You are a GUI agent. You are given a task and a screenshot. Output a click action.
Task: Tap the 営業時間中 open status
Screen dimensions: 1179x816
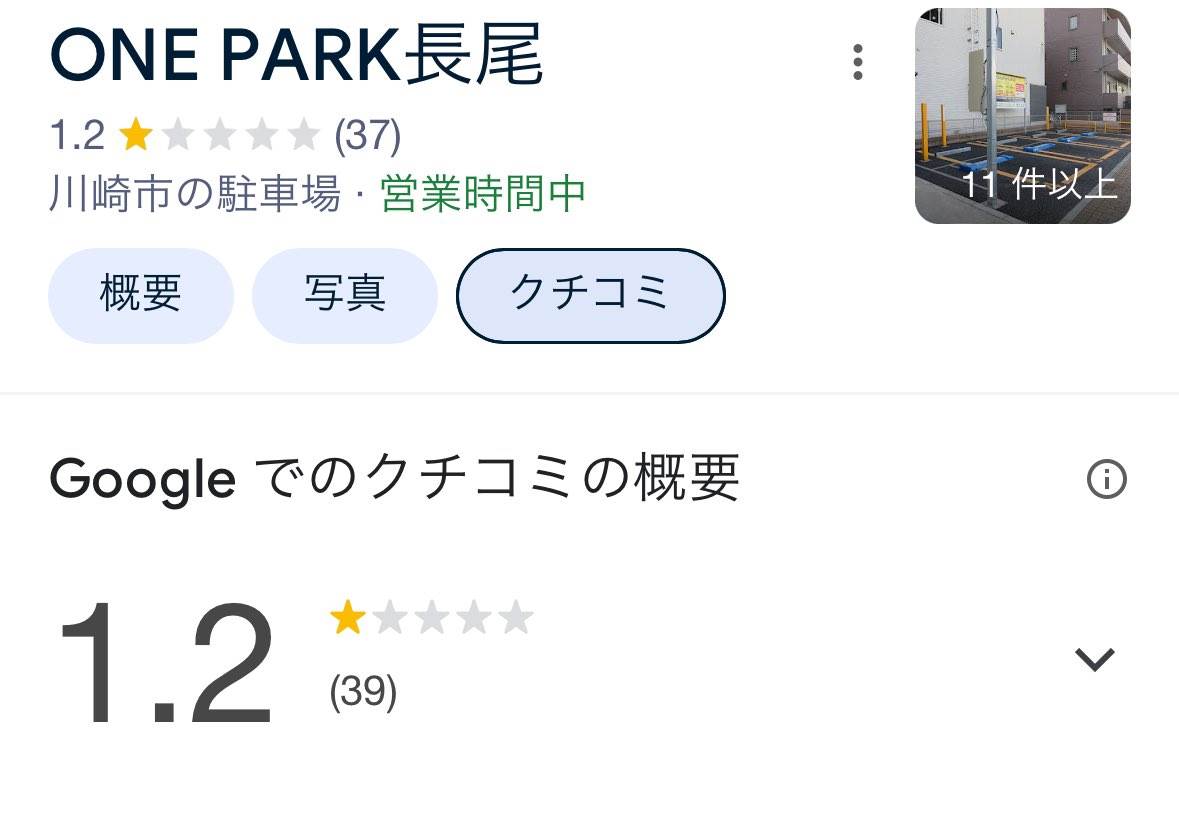pyautogui.click(x=483, y=194)
